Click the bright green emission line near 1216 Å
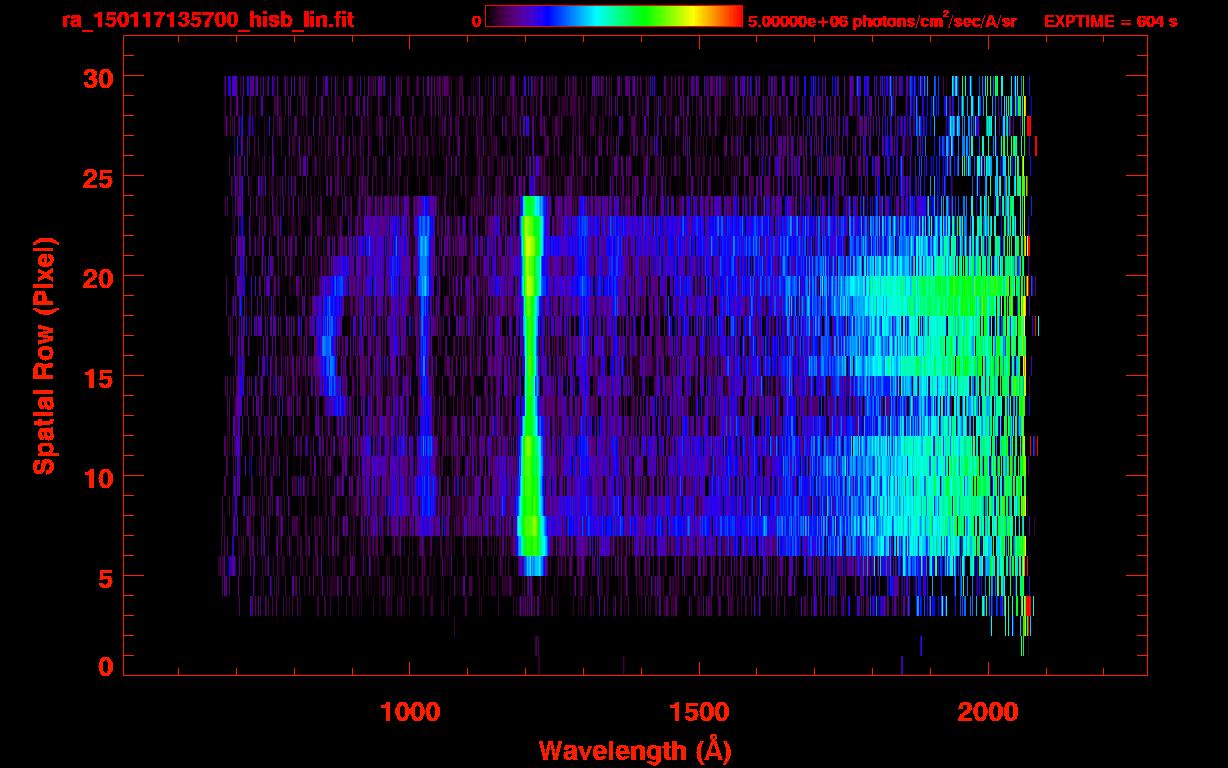Image resolution: width=1228 pixels, height=768 pixels. pyautogui.click(x=531, y=385)
